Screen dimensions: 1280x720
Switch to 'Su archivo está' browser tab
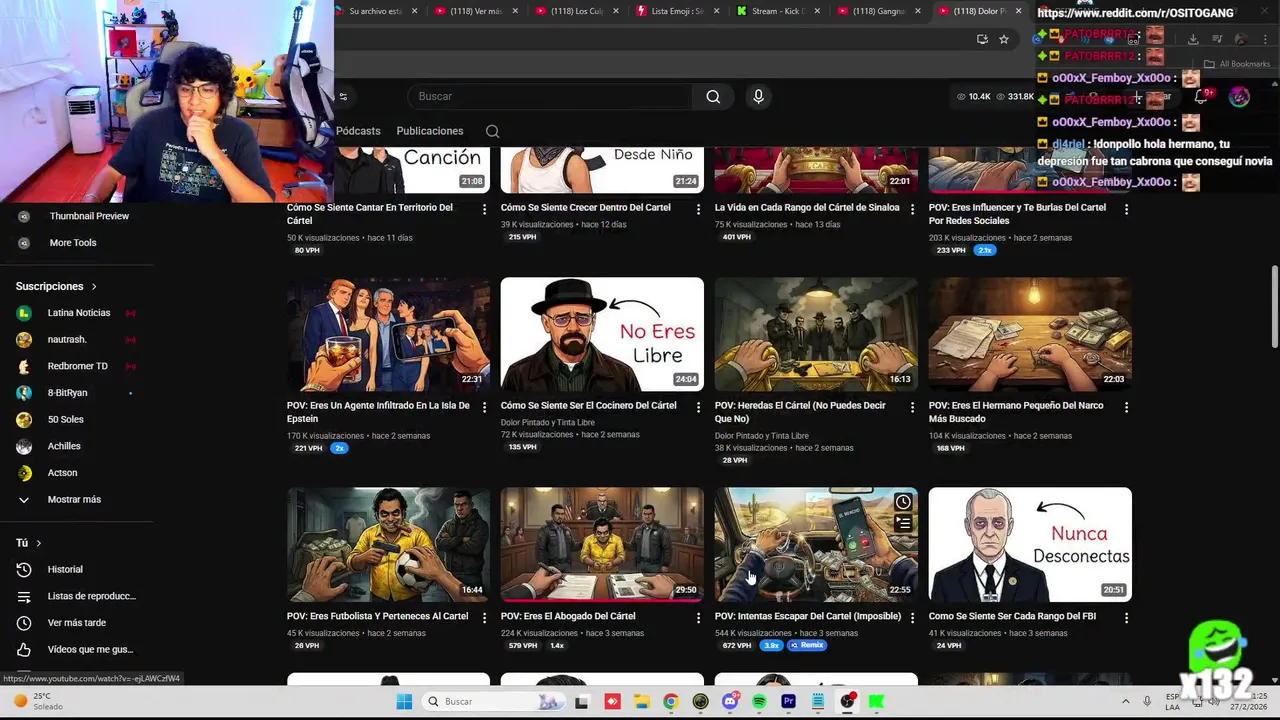(x=375, y=11)
